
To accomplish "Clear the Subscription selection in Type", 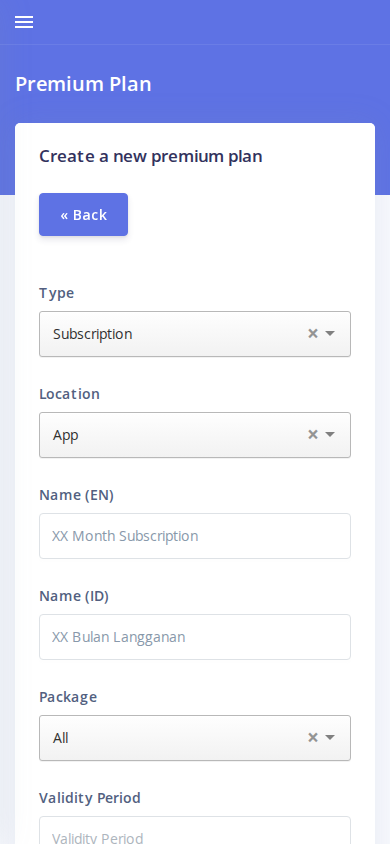I will pos(313,334).
